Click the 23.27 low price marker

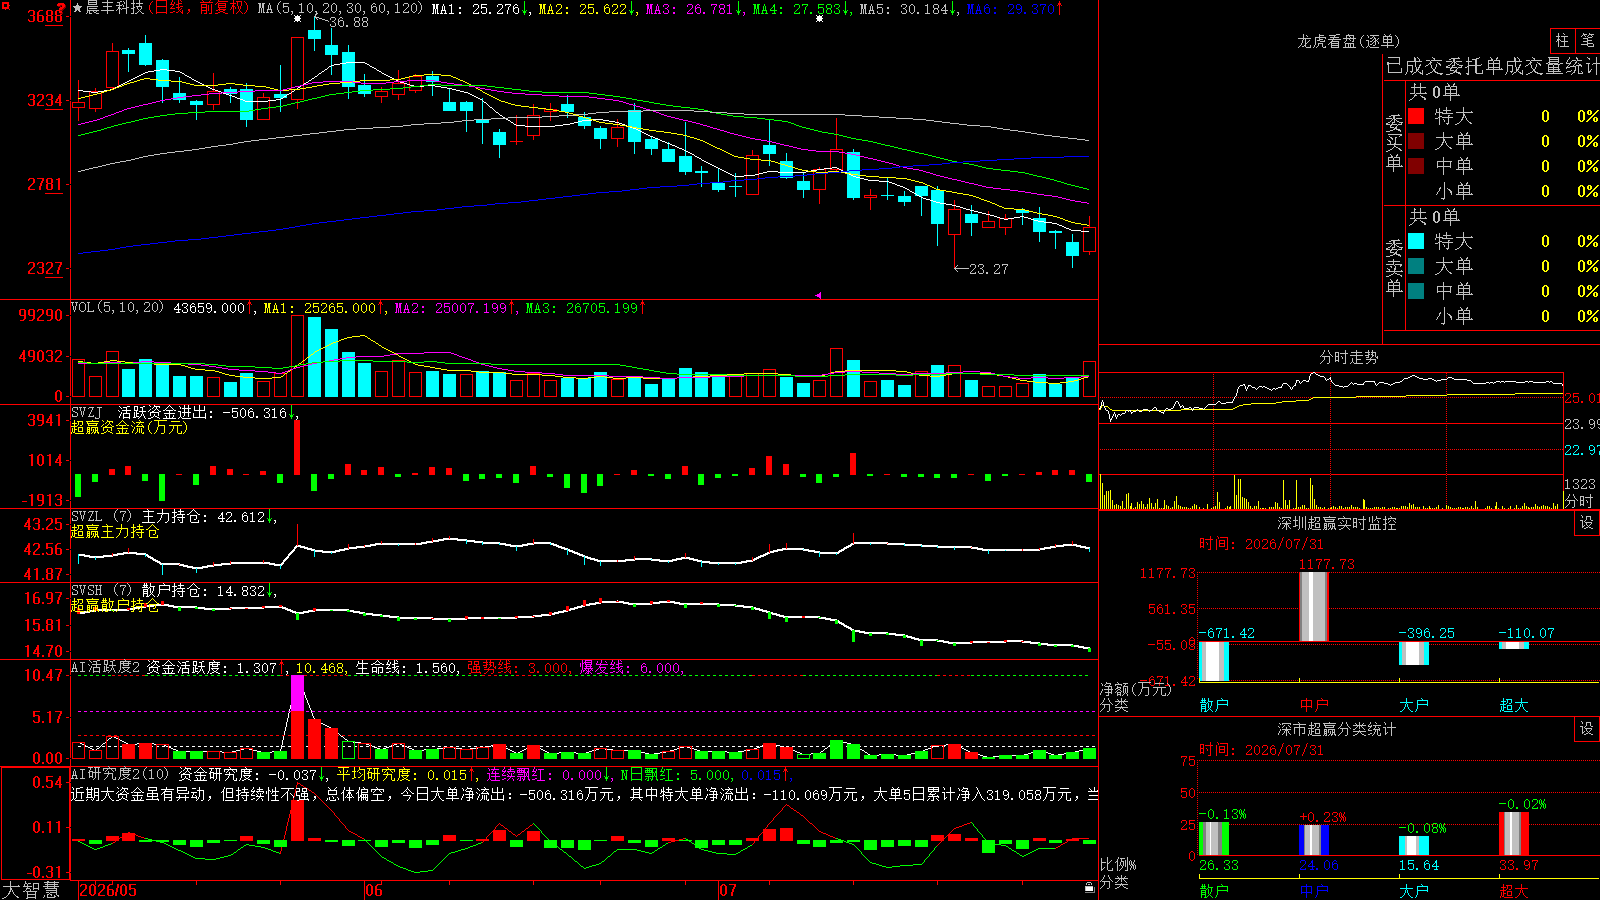click(x=988, y=269)
